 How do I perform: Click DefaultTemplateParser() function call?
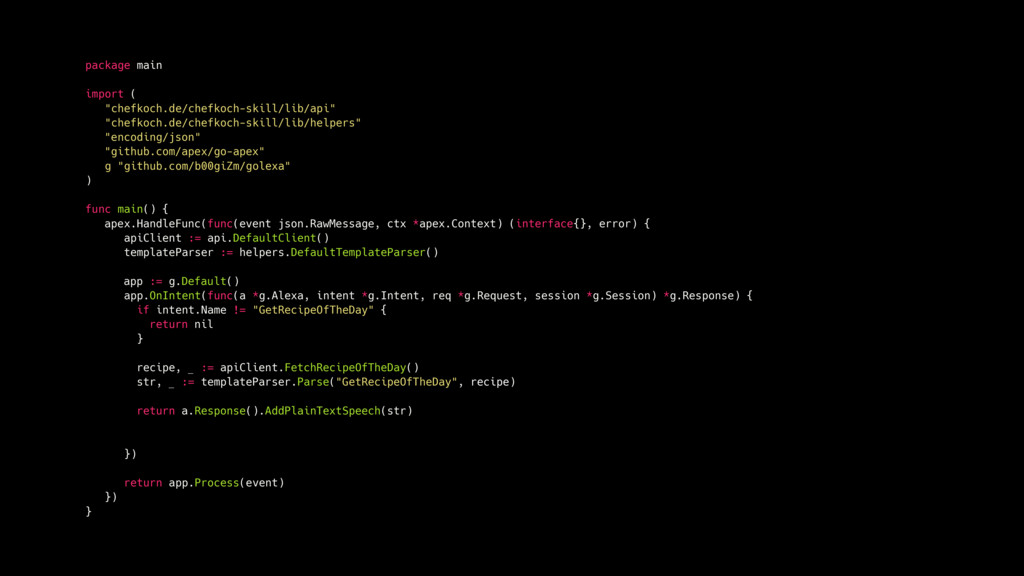[x=364, y=252]
